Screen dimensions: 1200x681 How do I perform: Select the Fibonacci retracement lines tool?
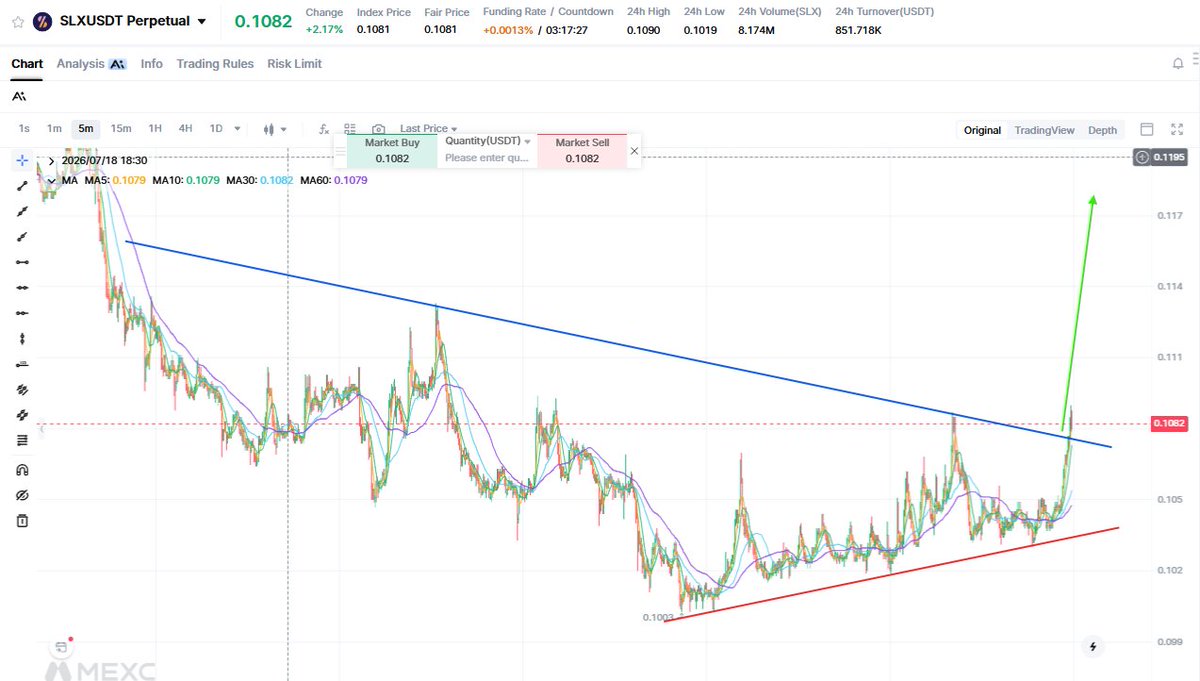[22, 440]
